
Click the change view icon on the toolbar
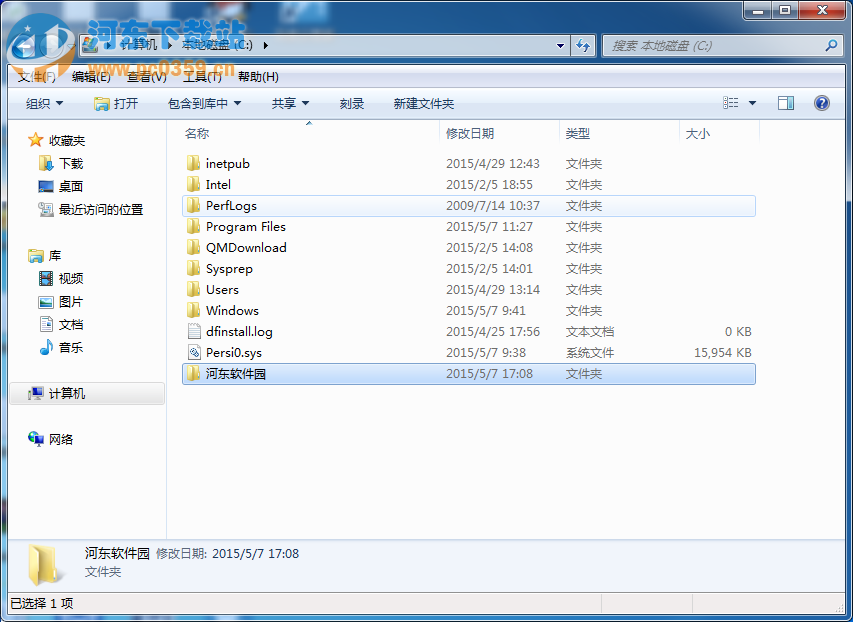[x=729, y=102]
